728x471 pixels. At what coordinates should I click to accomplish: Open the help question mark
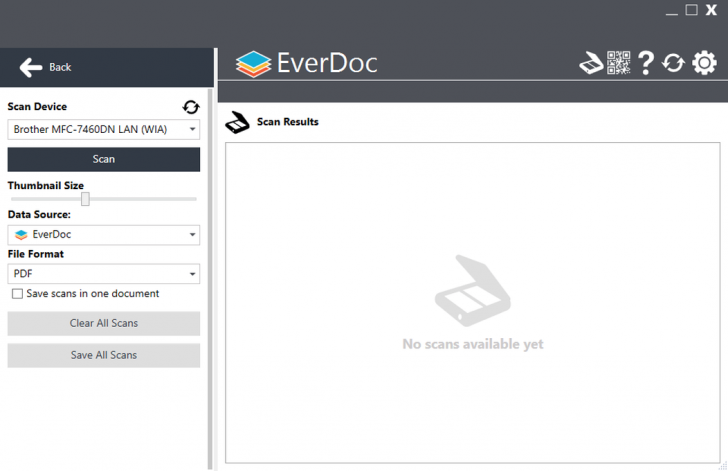point(646,63)
